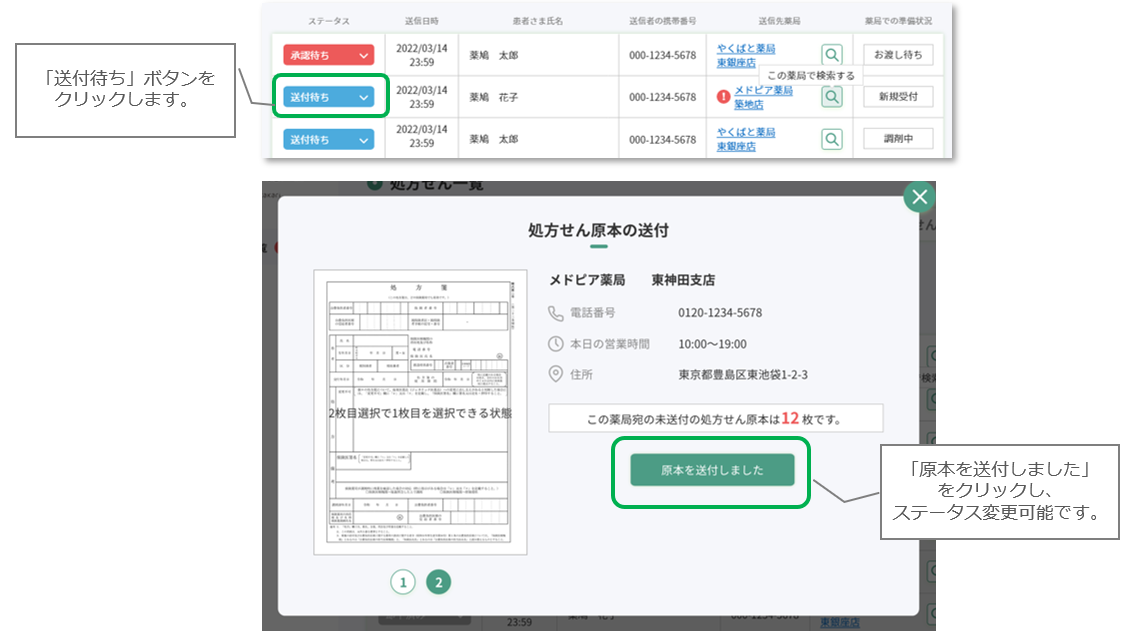Open the メドピア薬局 築地店 link

pos(763,97)
